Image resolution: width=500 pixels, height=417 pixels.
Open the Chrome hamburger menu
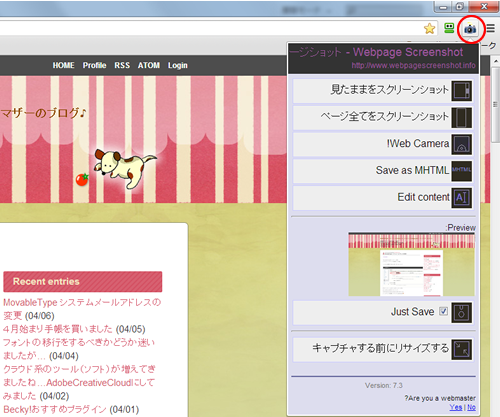pyautogui.click(x=490, y=28)
